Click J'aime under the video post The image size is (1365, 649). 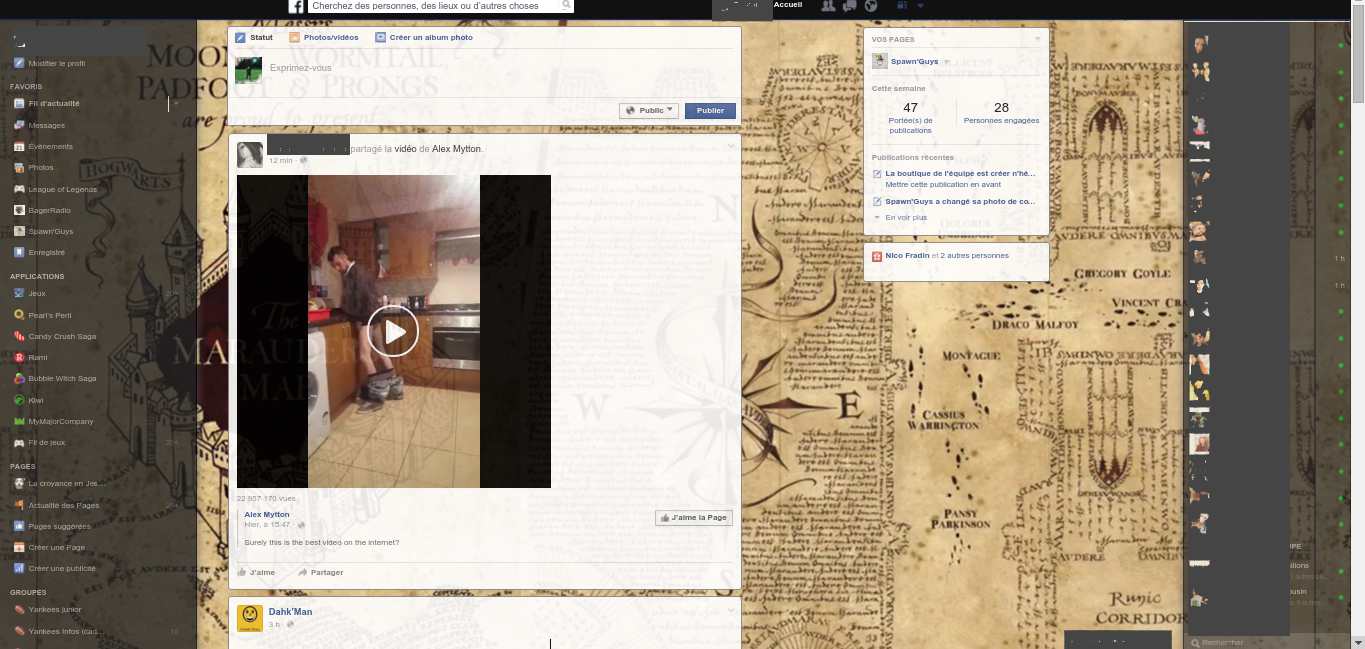(x=256, y=572)
